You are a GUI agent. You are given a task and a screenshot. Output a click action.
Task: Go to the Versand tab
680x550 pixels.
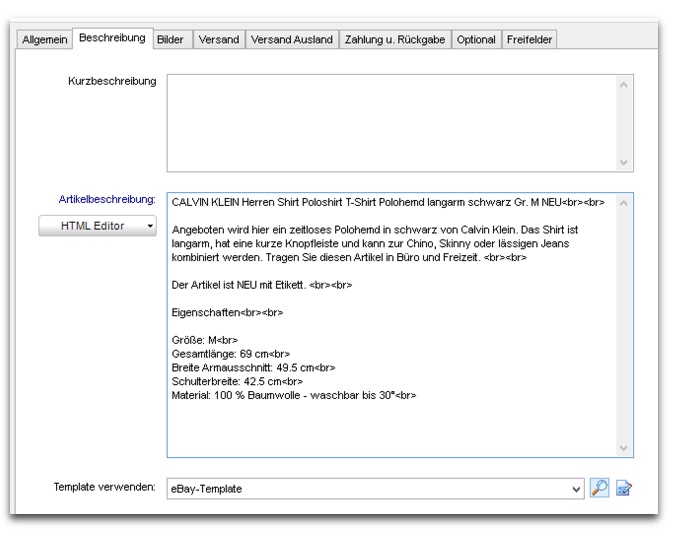(219, 40)
